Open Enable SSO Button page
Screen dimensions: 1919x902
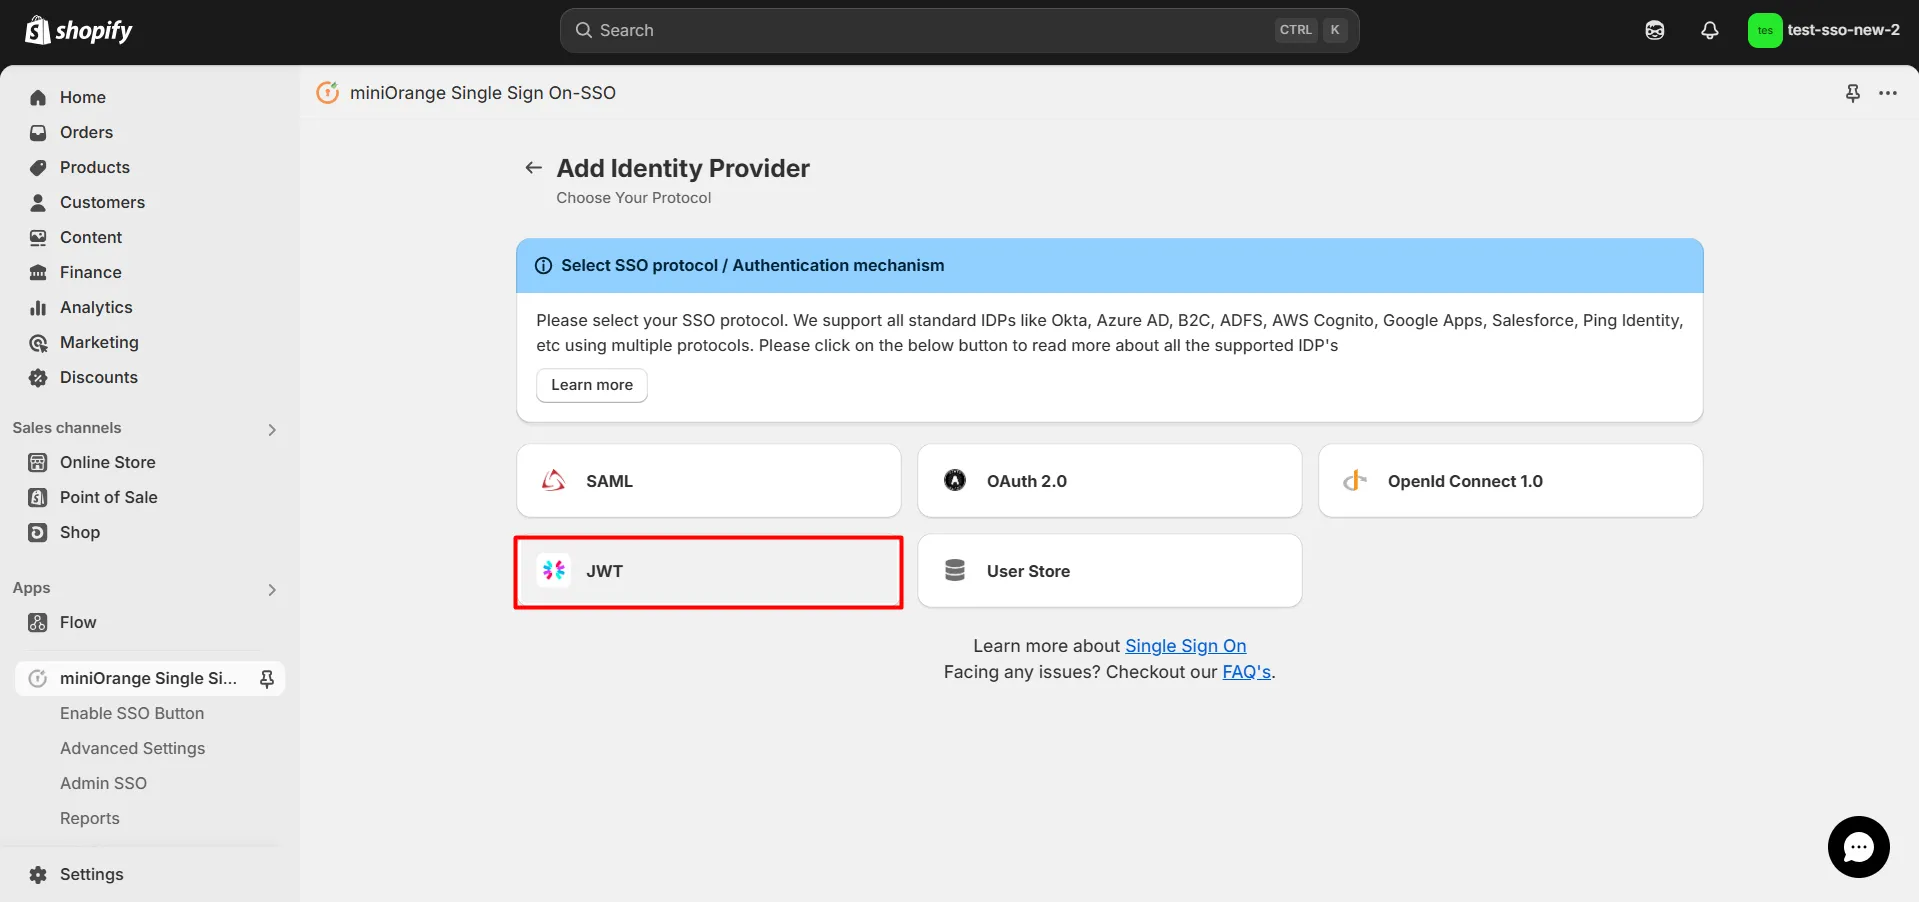point(132,713)
